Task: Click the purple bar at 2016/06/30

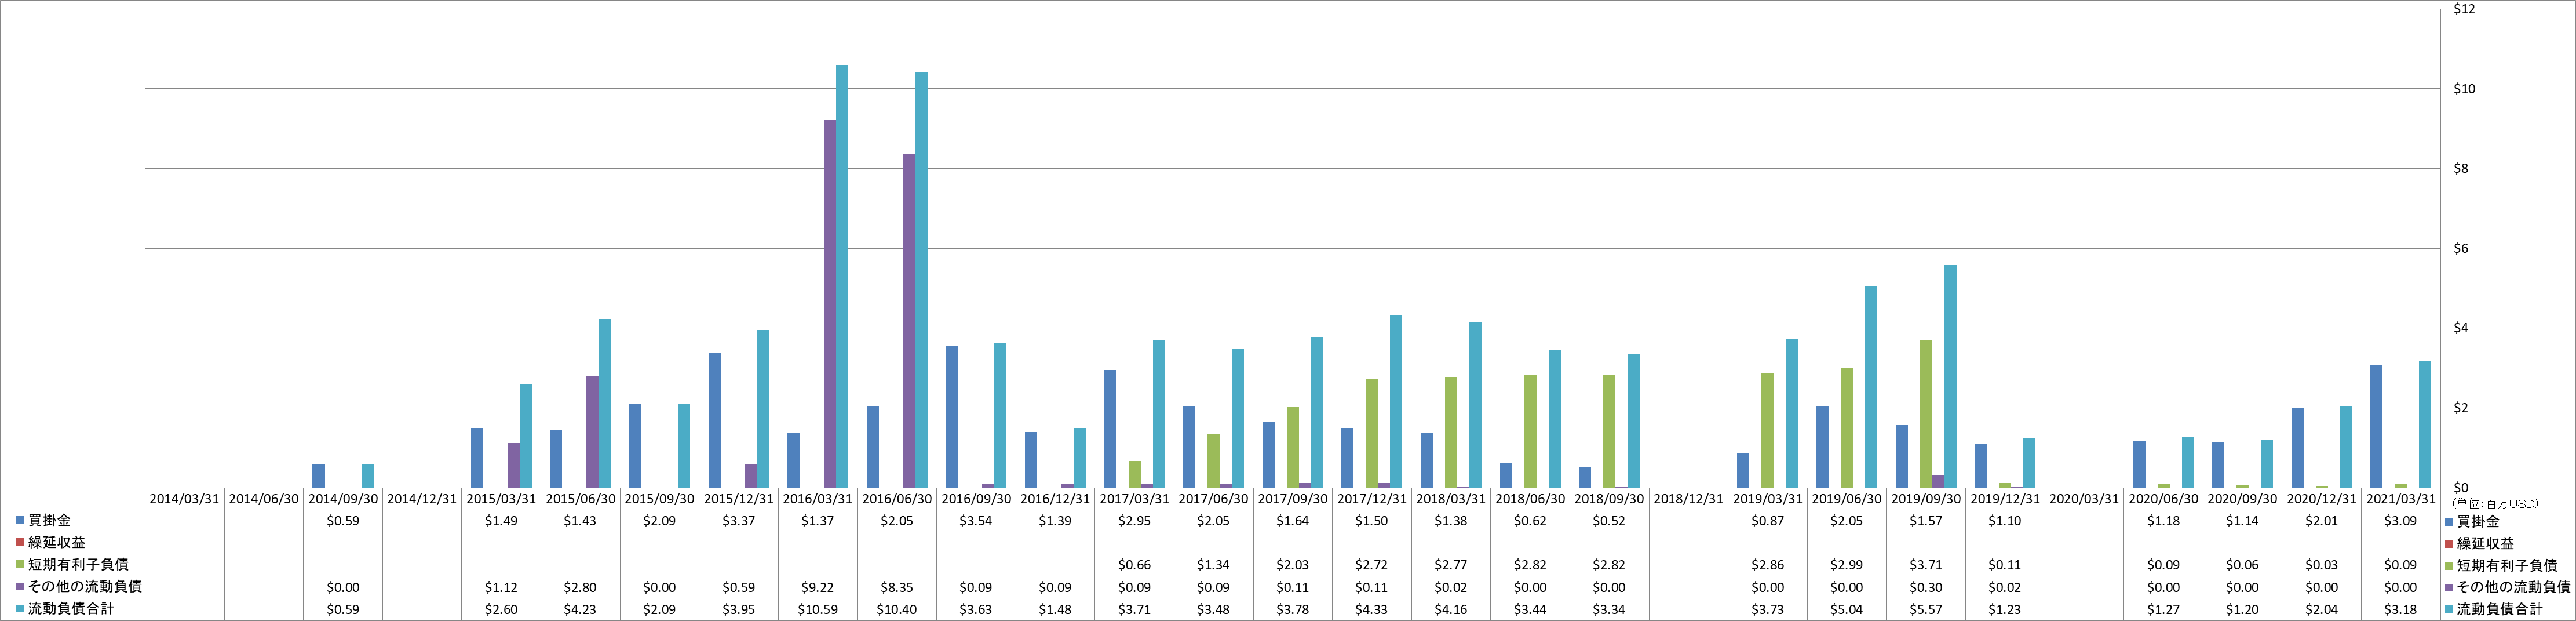Action: [909, 321]
